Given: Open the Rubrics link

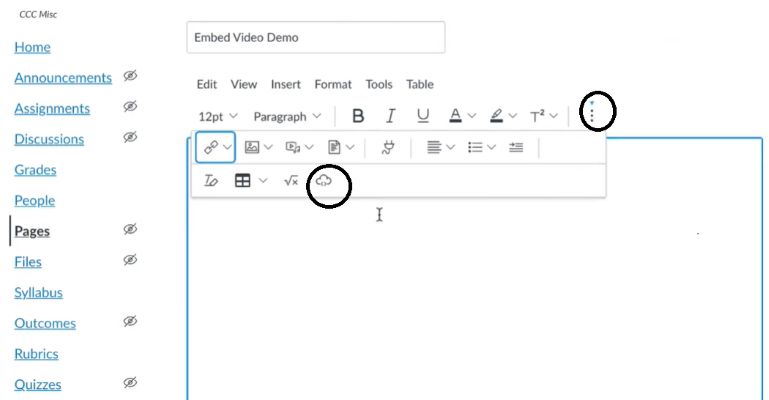Looking at the screenshot, I should click(36, 354).
